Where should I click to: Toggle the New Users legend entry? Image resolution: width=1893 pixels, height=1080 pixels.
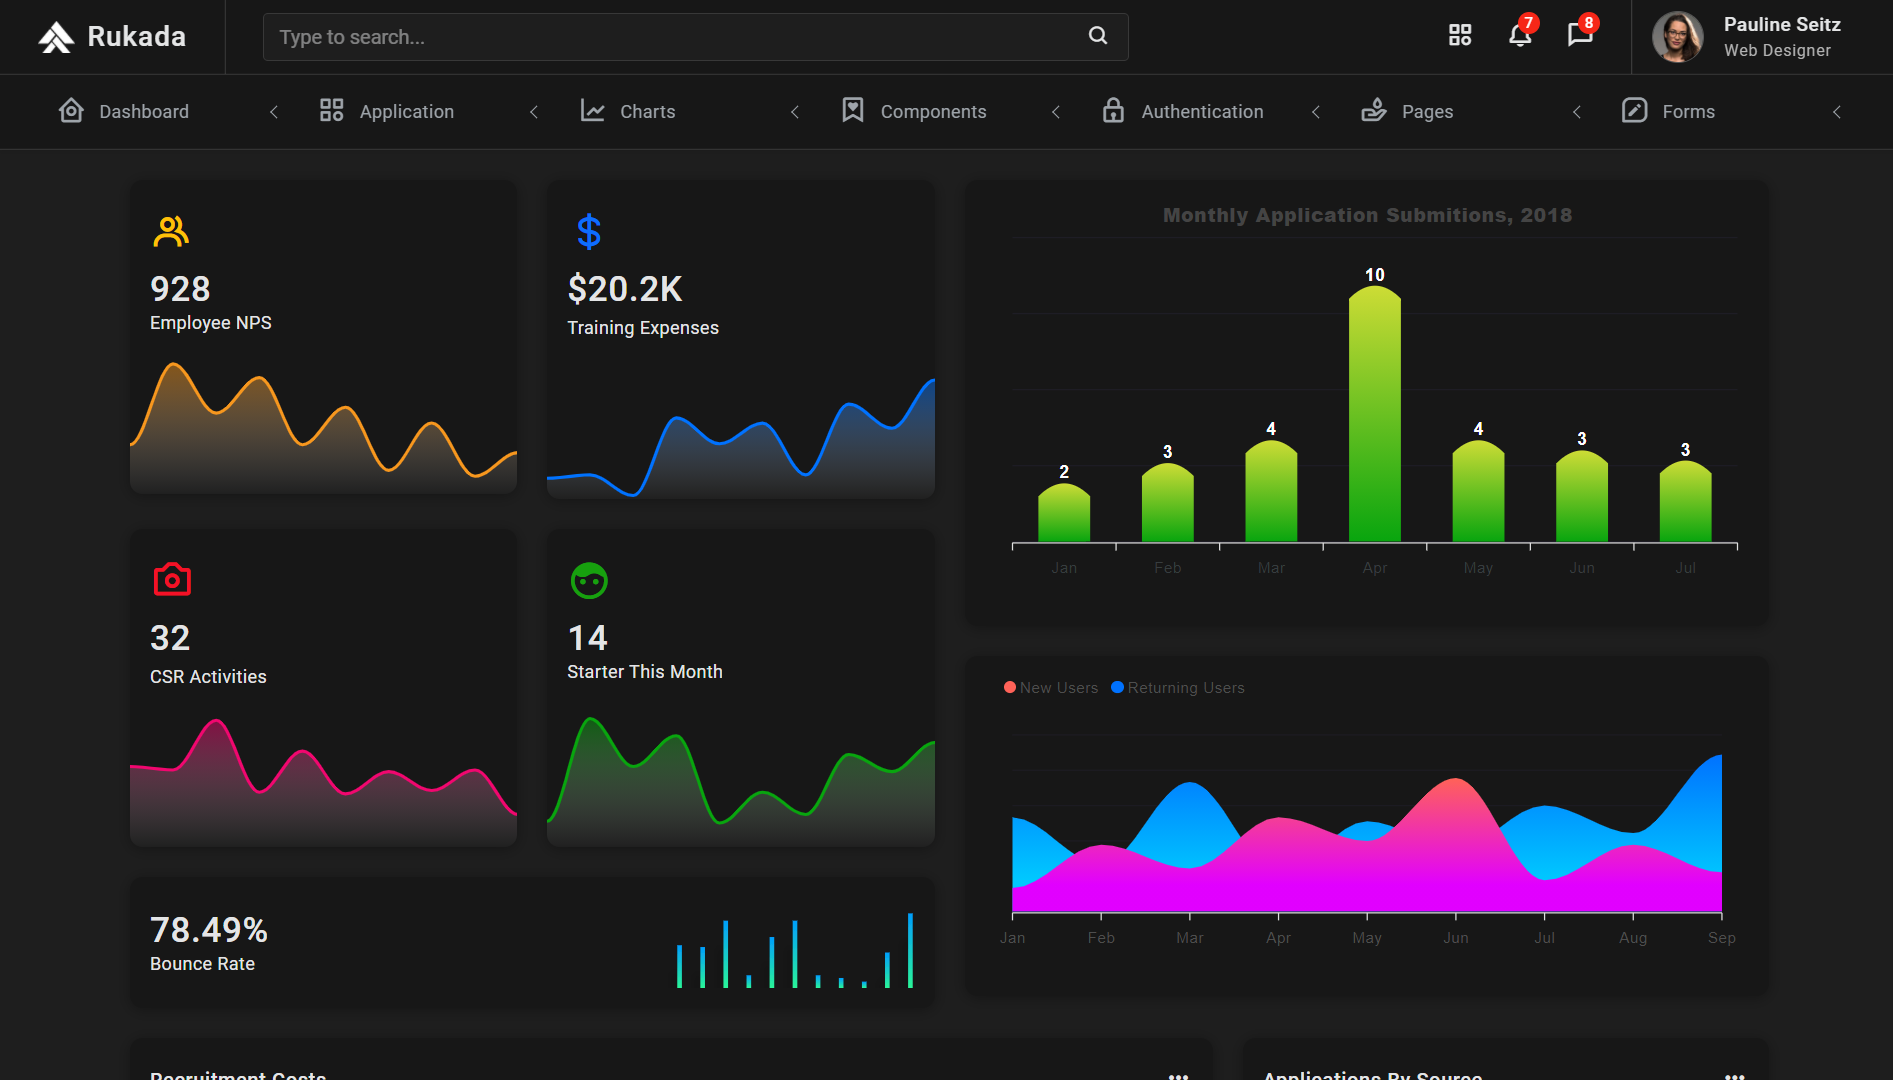[x=1049, y=687]
